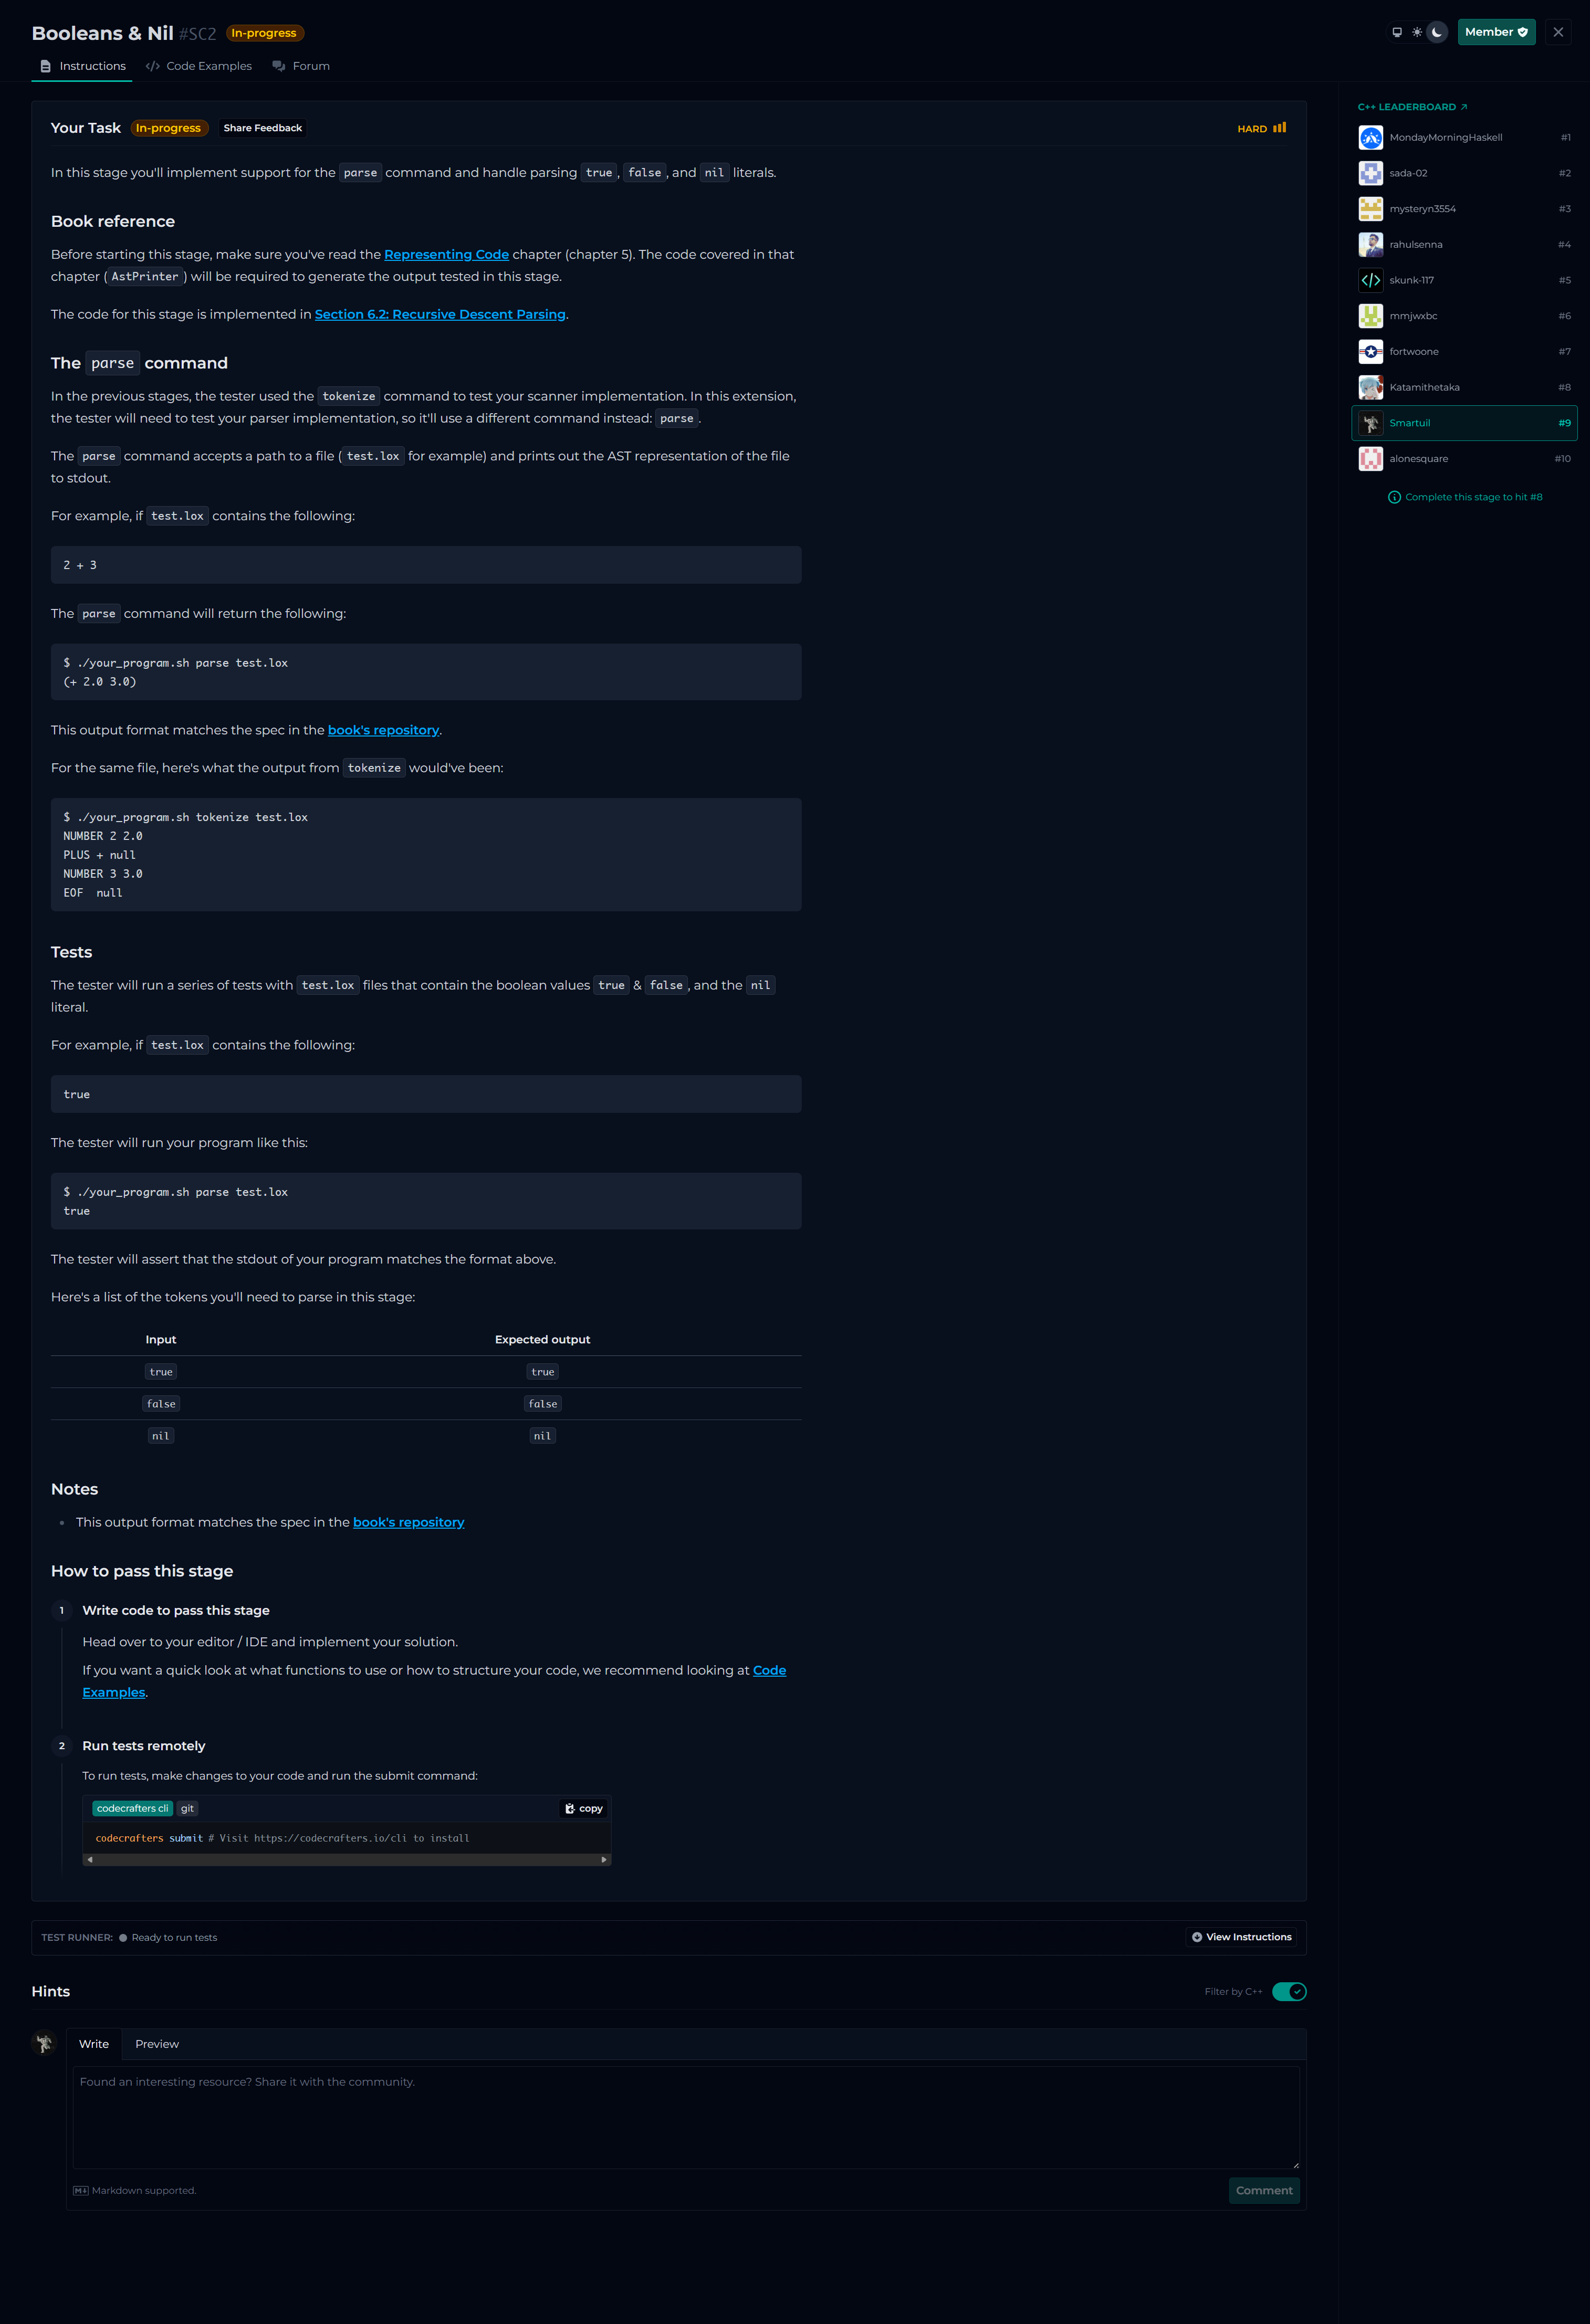Click MondayMorningHaskell's leaderboard avatar
This screenshot has height=2324, width=1590.
(1371, 138)
